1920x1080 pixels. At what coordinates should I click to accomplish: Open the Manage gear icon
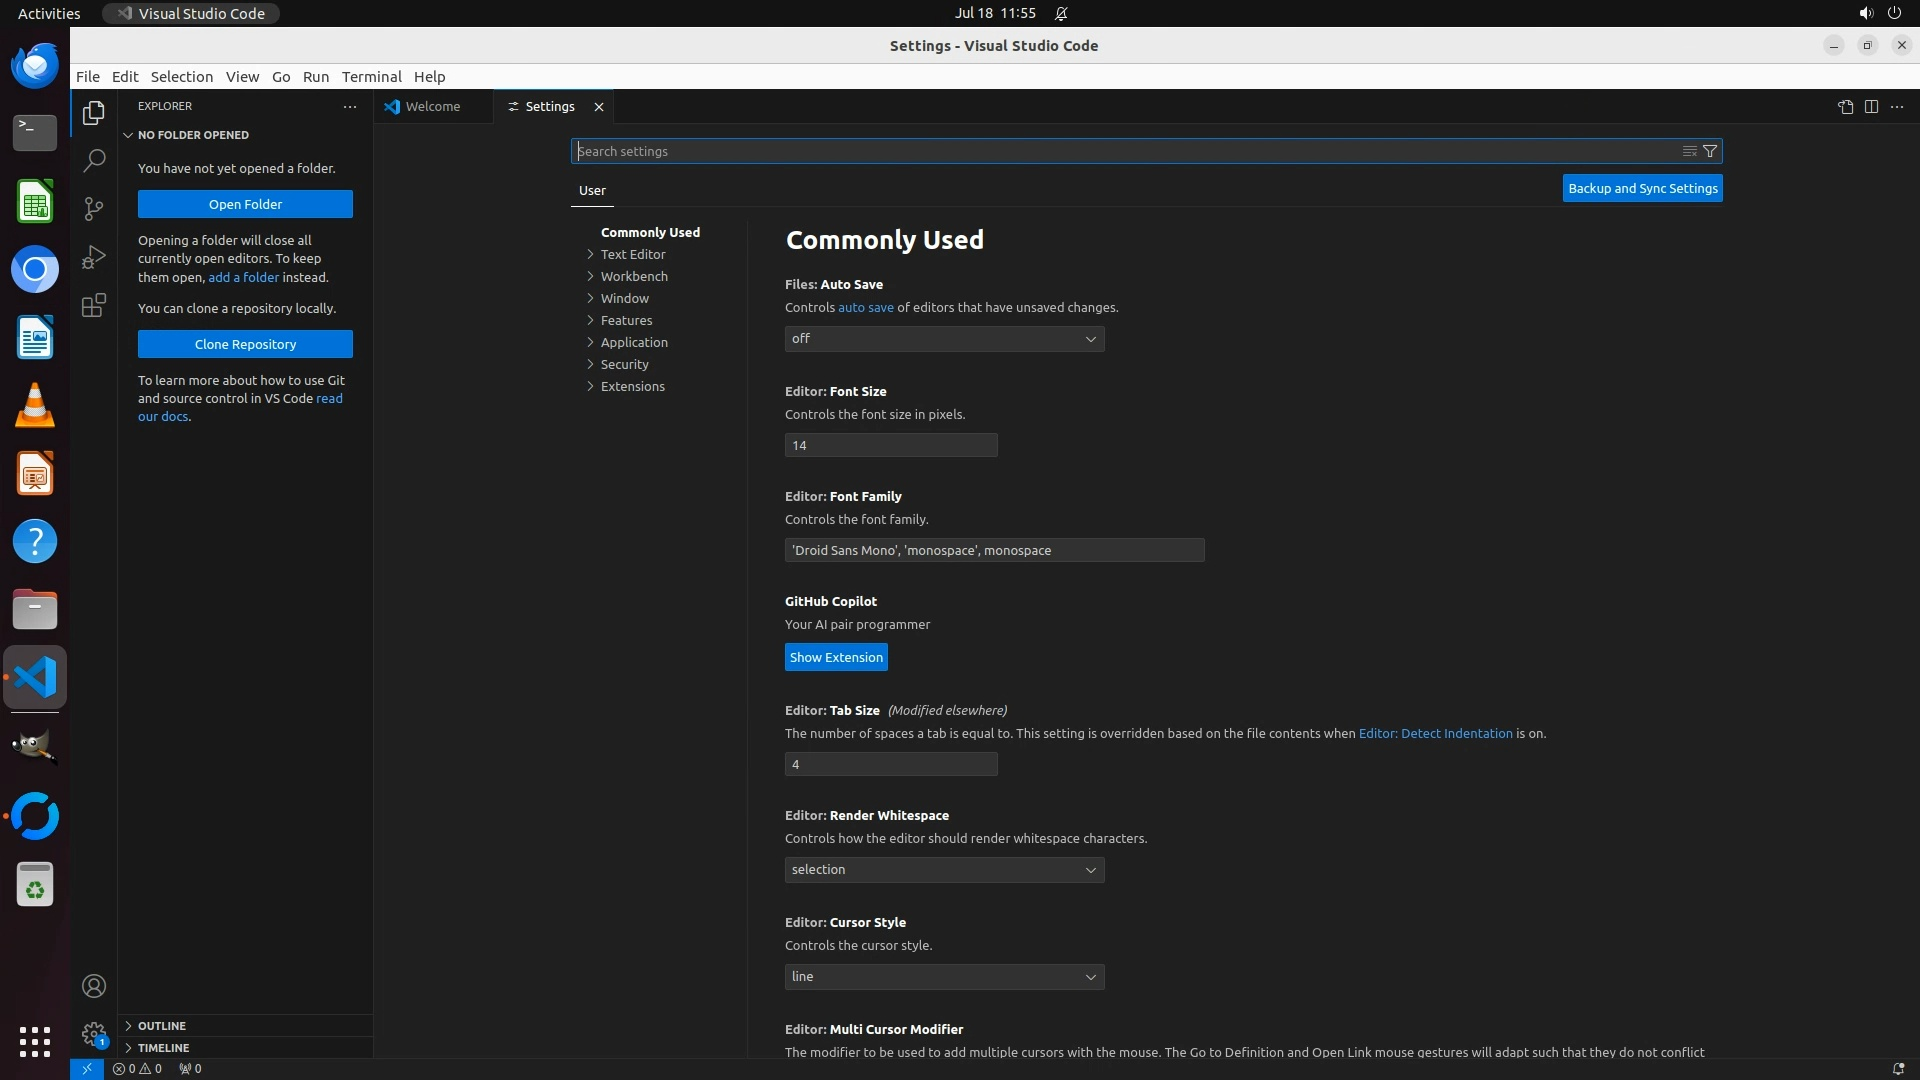tap(93, 1034)
